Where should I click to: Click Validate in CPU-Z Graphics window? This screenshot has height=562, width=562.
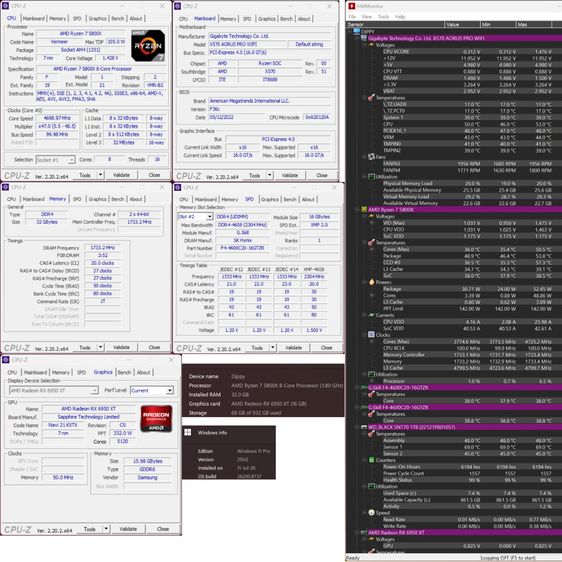pyautogui.click(x=128, y=529)
